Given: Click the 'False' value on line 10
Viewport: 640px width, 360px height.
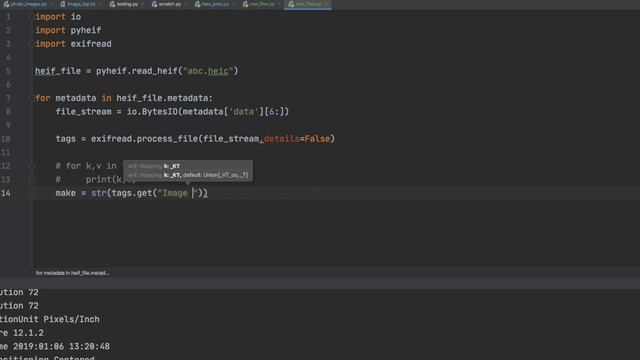Looking at the screenshot, I should [x=317, y=139].
